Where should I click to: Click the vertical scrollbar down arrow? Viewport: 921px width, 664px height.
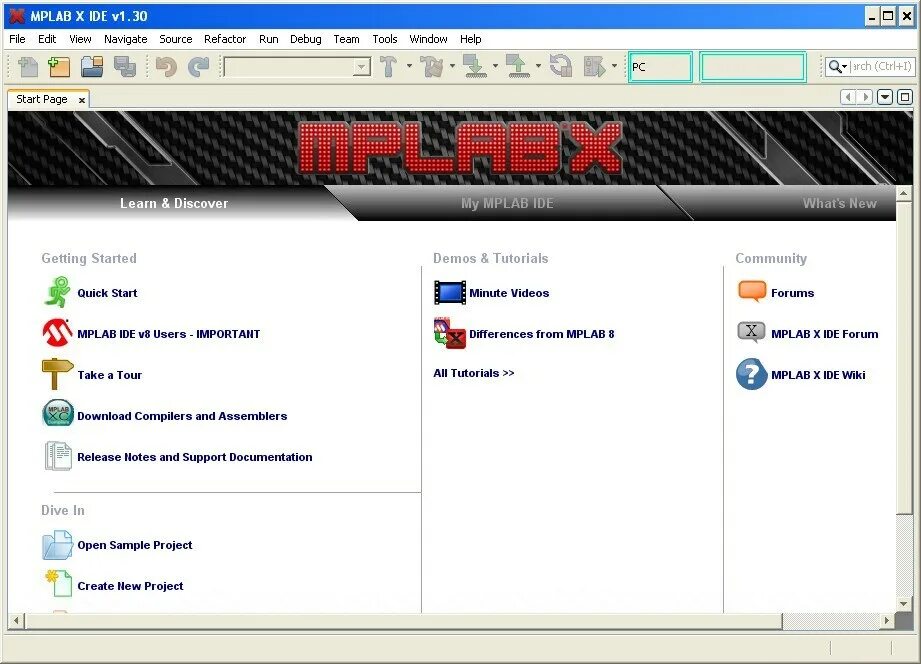(903, 603)
